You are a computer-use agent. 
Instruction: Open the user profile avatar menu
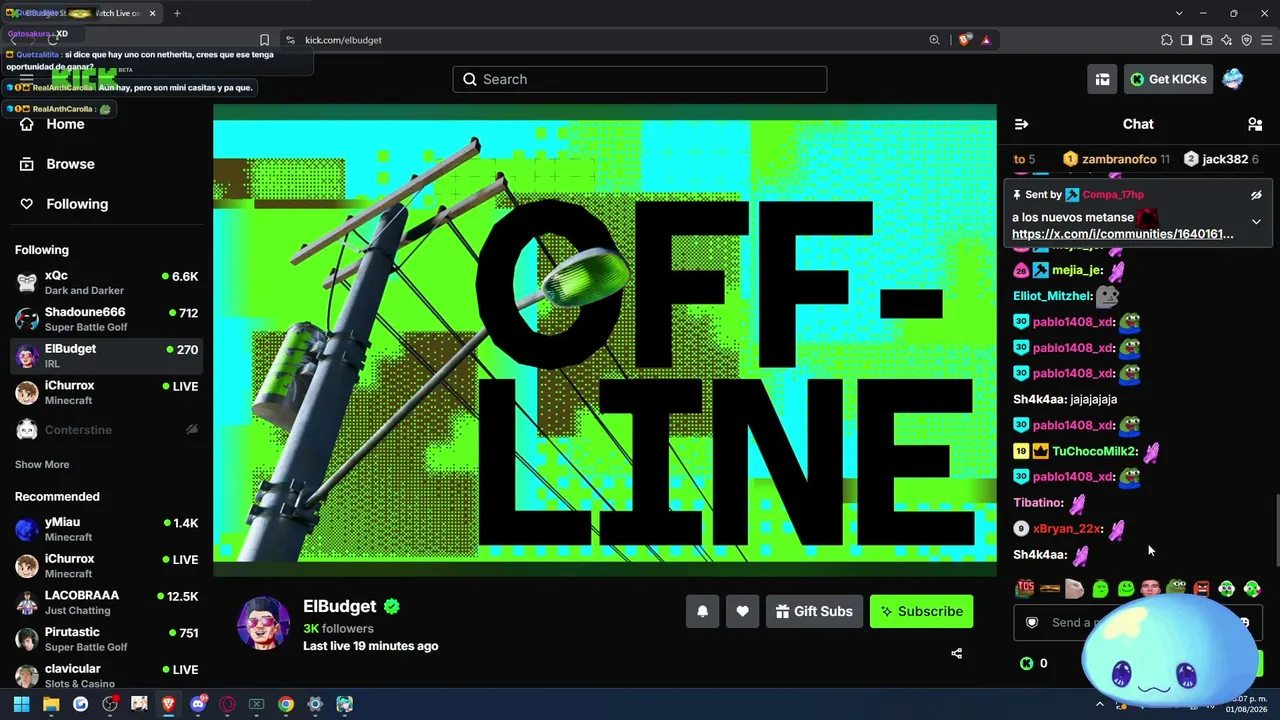(1232, 79)
